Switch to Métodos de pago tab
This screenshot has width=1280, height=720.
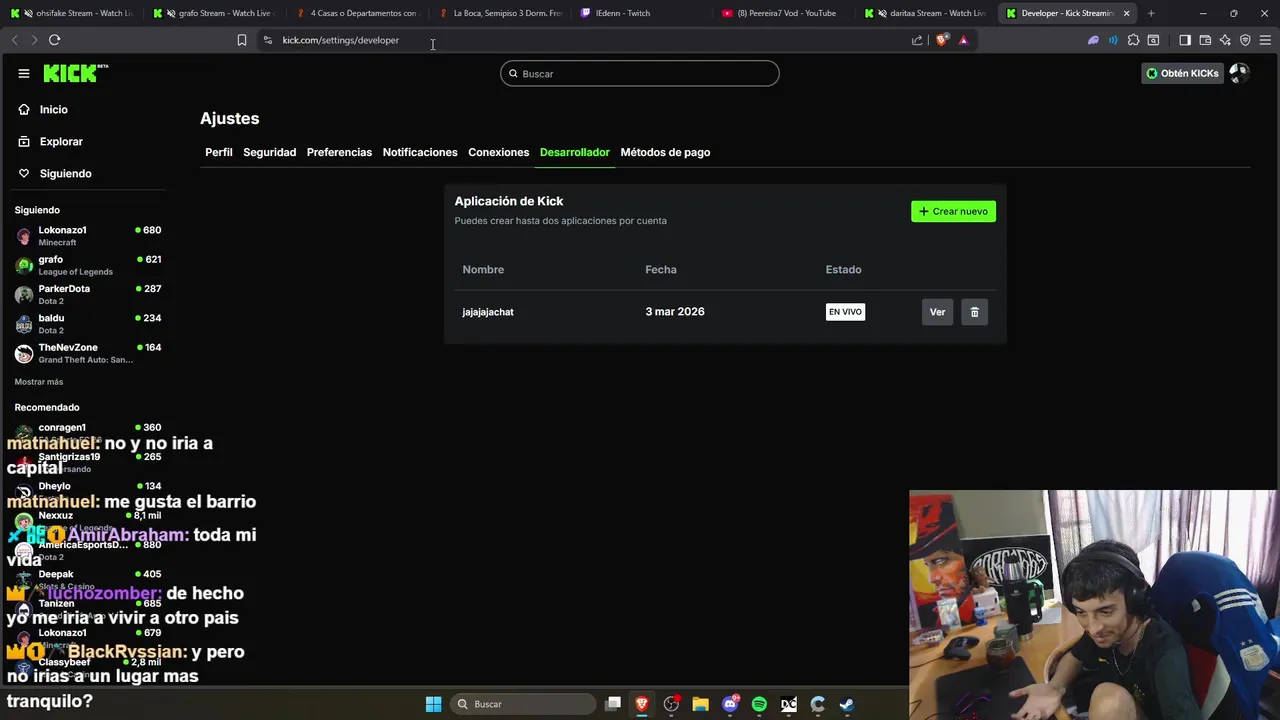coord(665,152)
